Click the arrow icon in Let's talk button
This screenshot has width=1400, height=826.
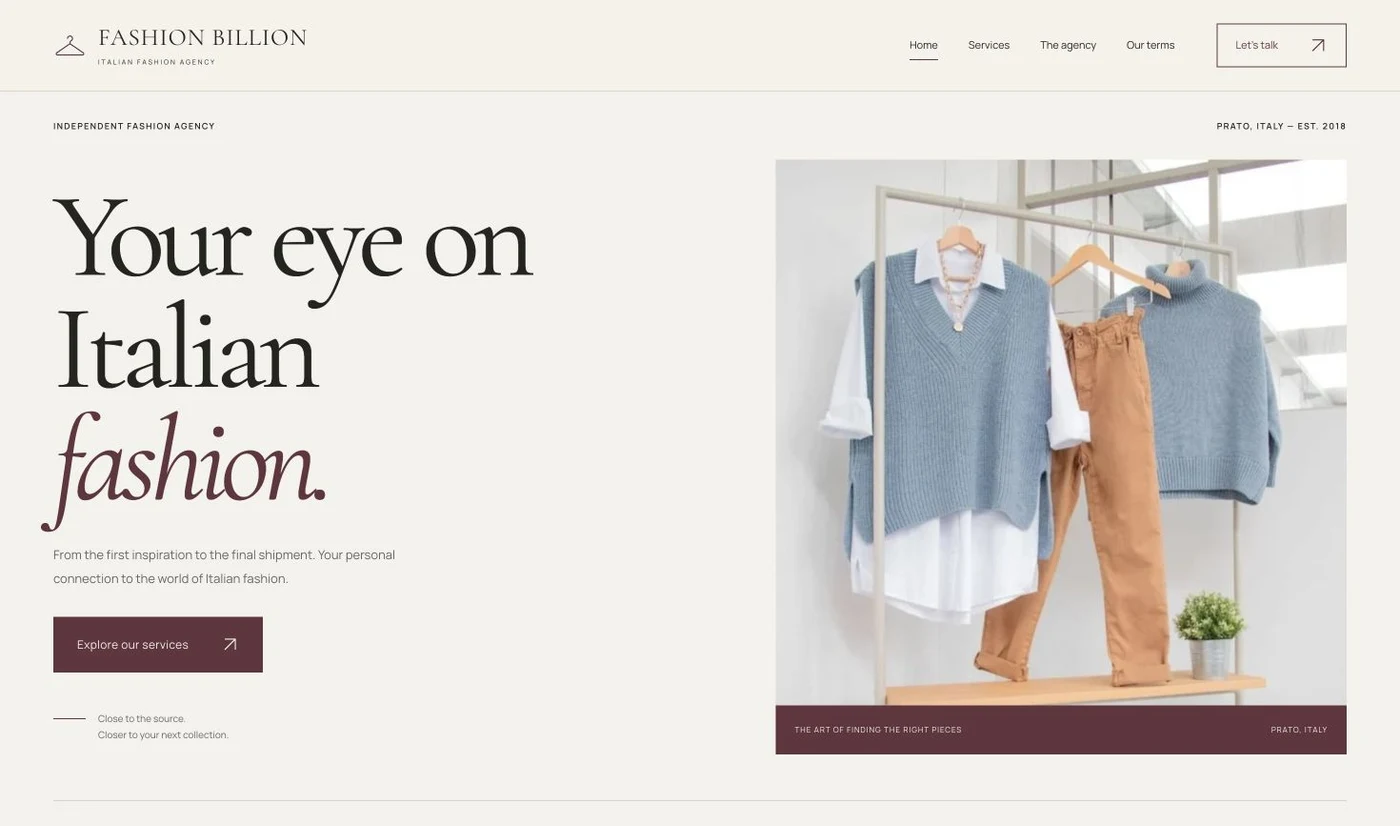[1318, 45]
